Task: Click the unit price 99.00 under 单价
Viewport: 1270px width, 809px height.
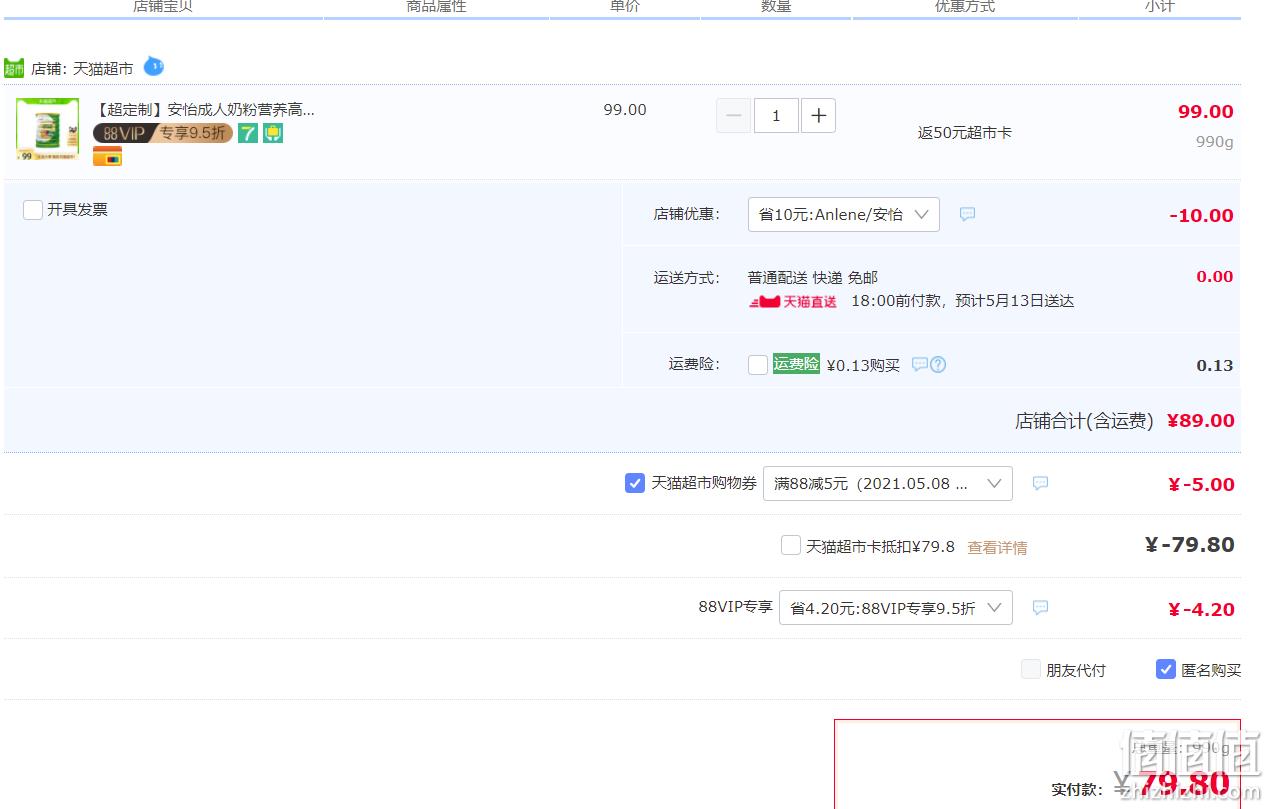Action: point(625,110)
